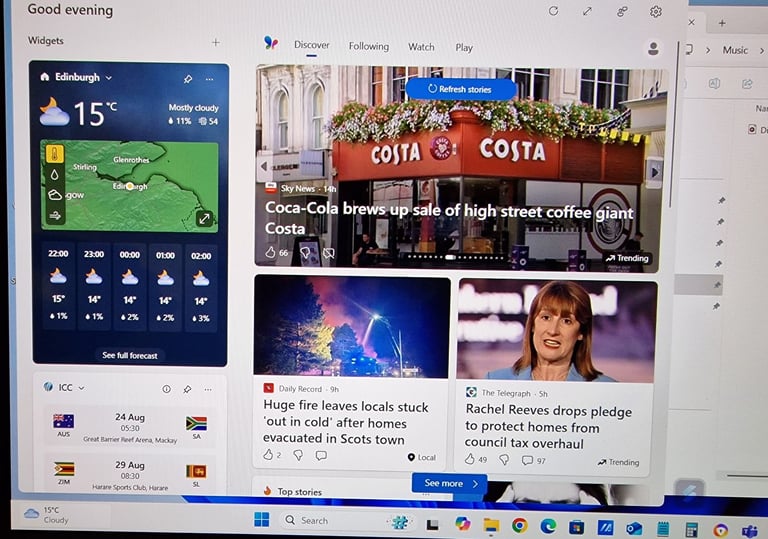Switch to the Play tab
The image size is (768, 539).
[x=464, y=48]
